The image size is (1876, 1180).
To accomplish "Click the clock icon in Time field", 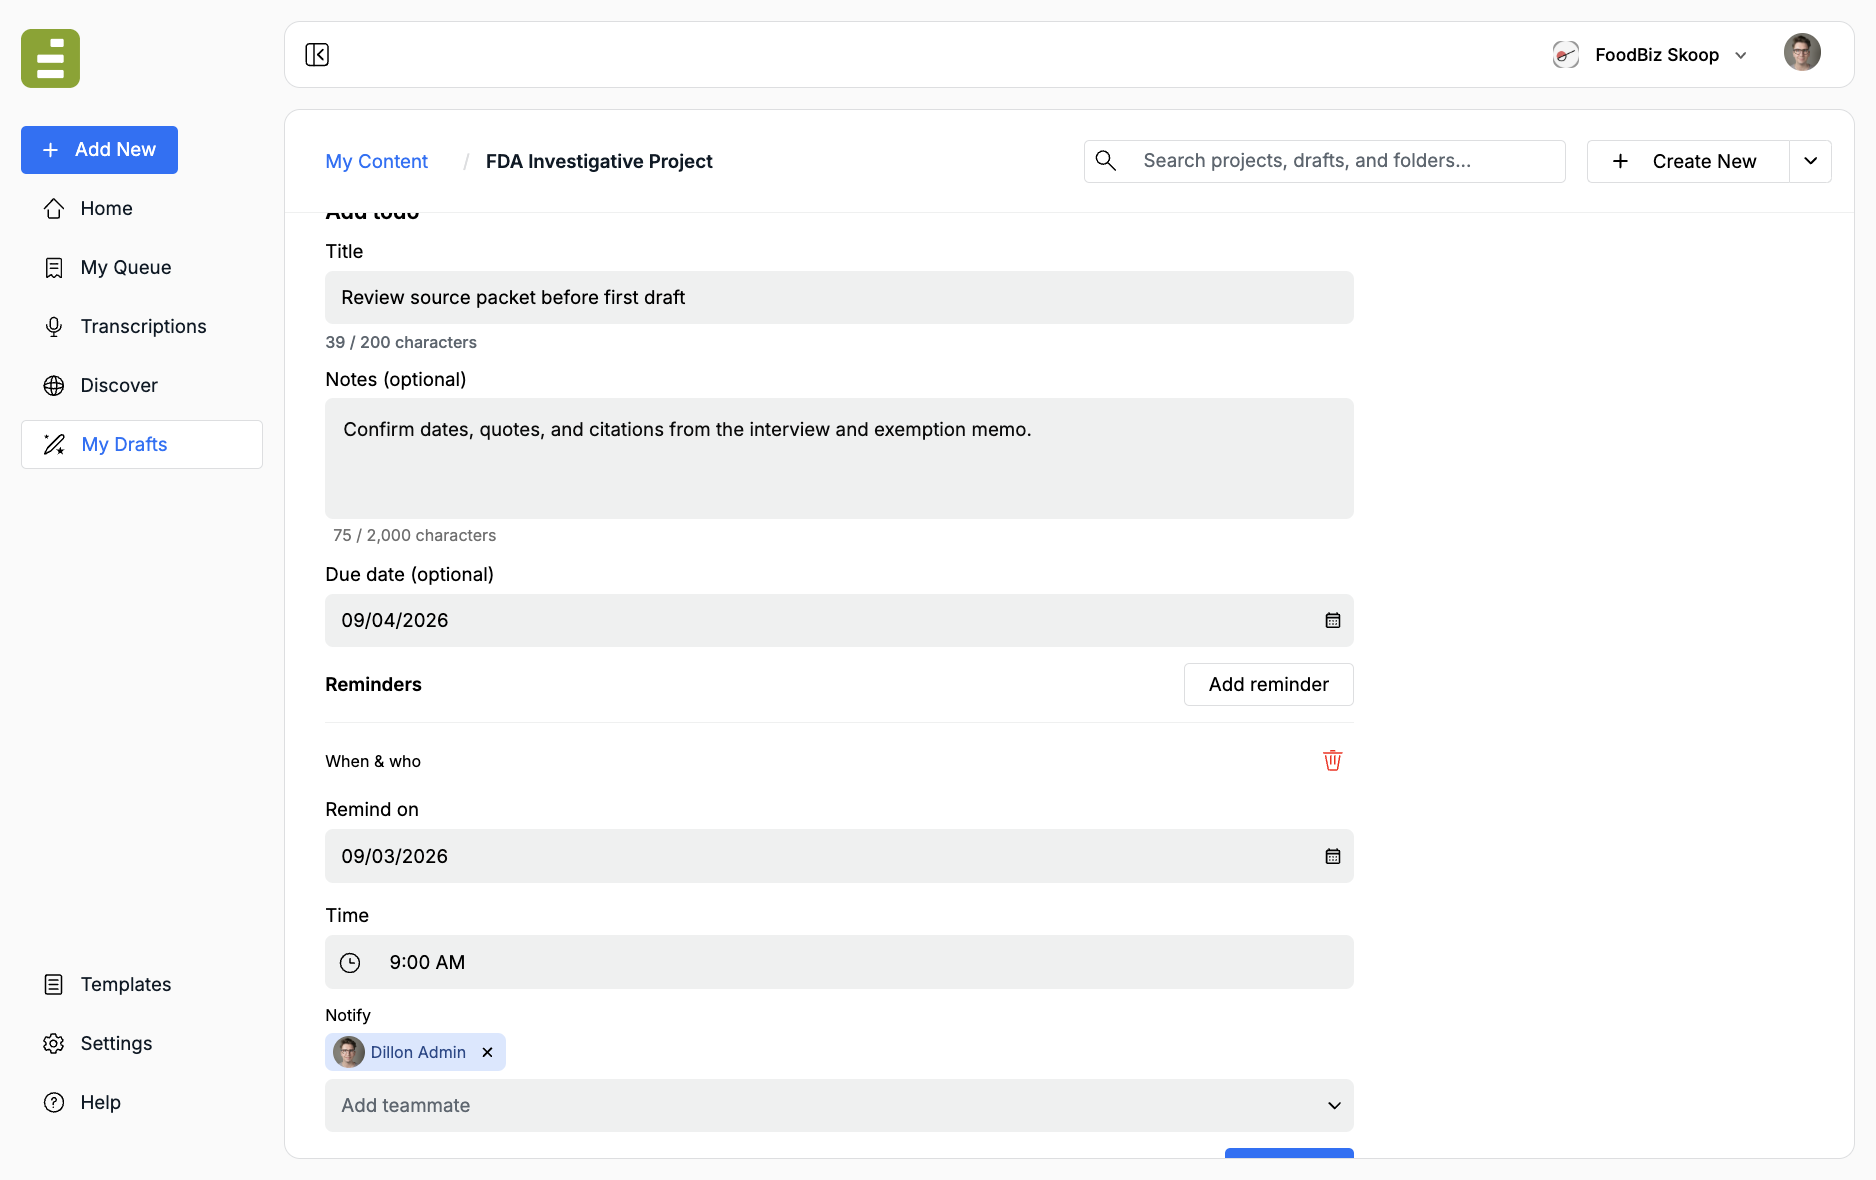I will [x=350, y=963].
